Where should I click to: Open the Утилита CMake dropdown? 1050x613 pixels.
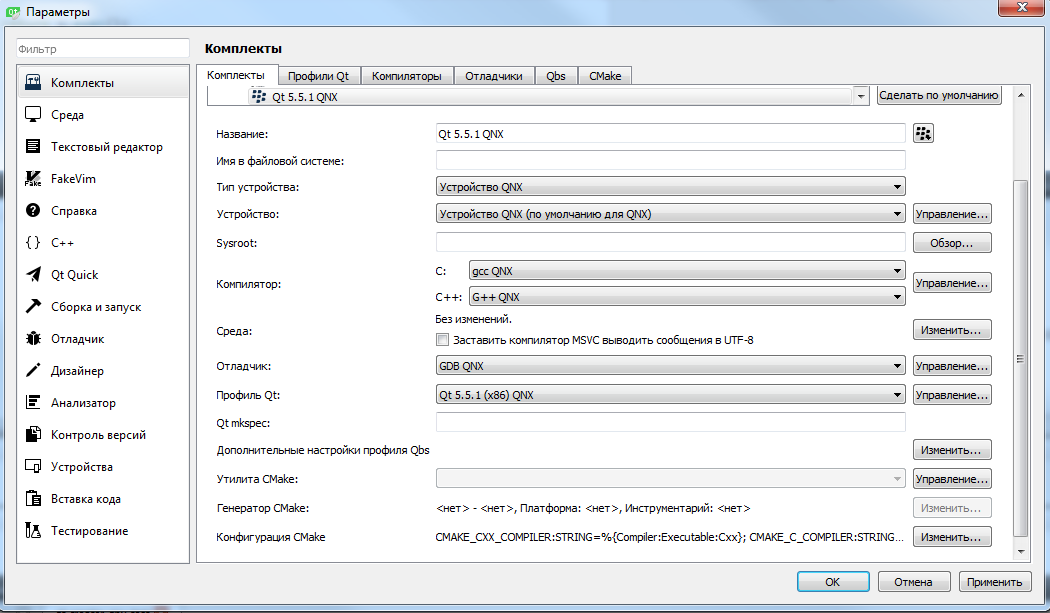(670, 479)
